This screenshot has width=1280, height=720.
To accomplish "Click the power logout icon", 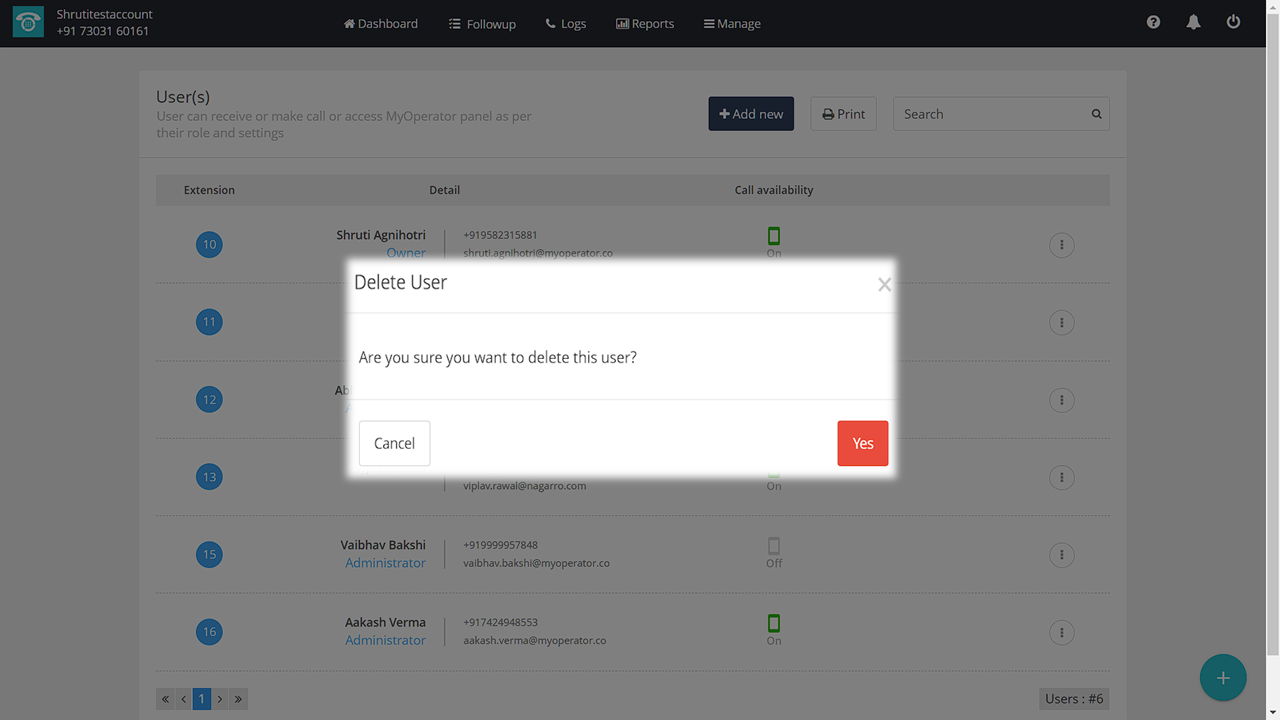I will tap(1233, 22).
